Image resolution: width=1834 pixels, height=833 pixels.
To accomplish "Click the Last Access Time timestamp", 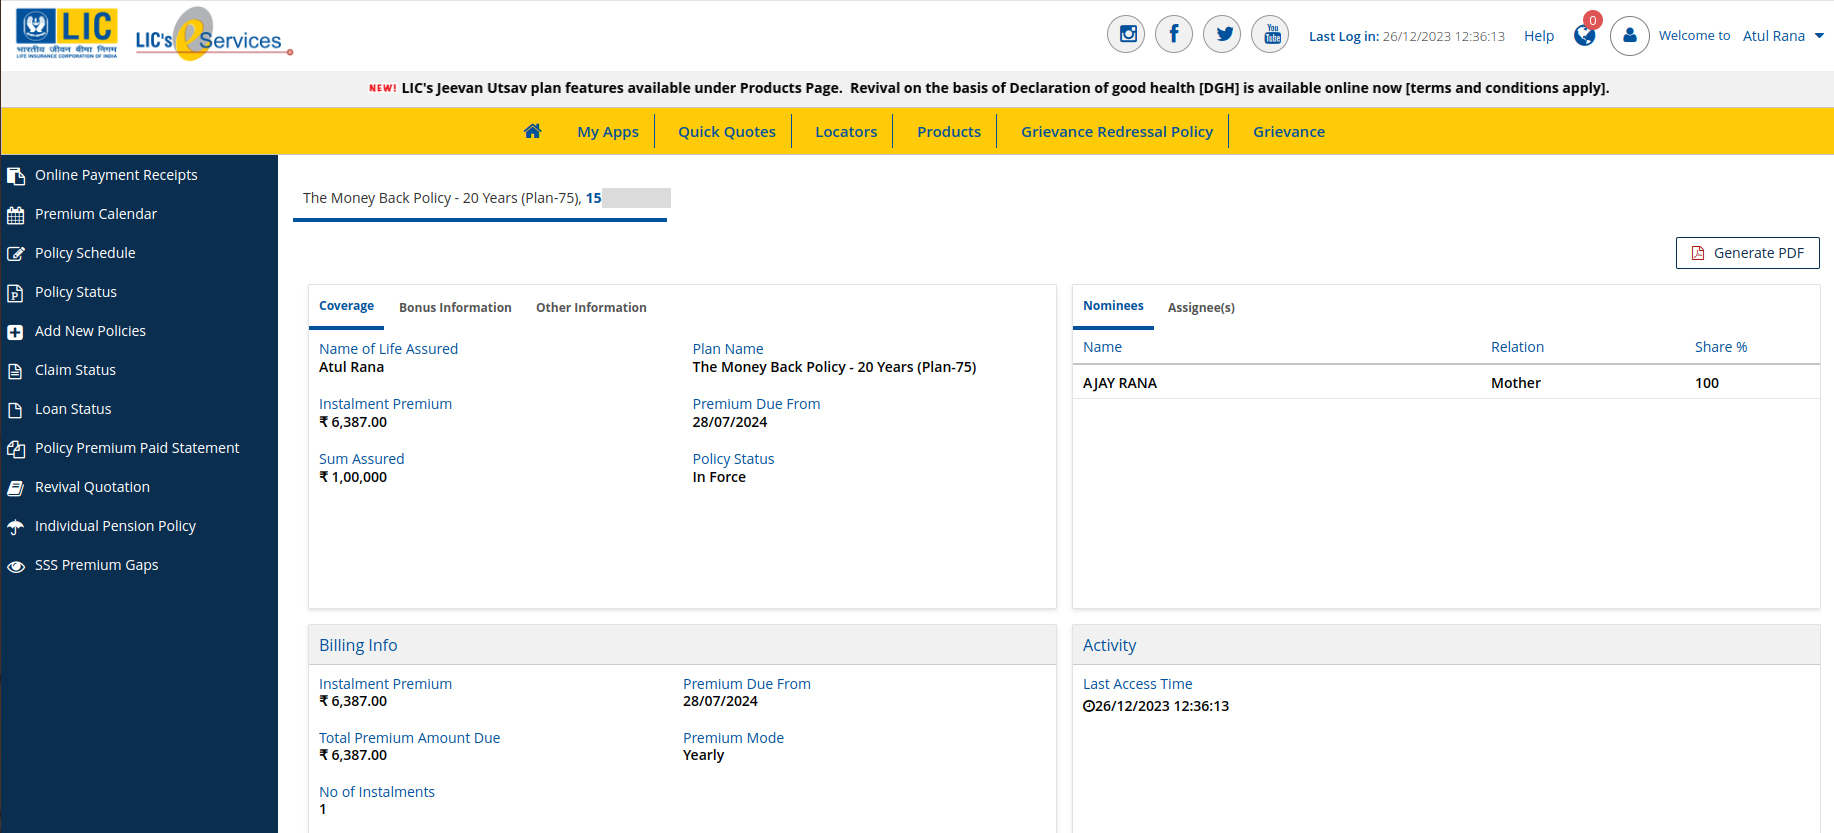I will pyautogui.click(x=1156, y=706).
